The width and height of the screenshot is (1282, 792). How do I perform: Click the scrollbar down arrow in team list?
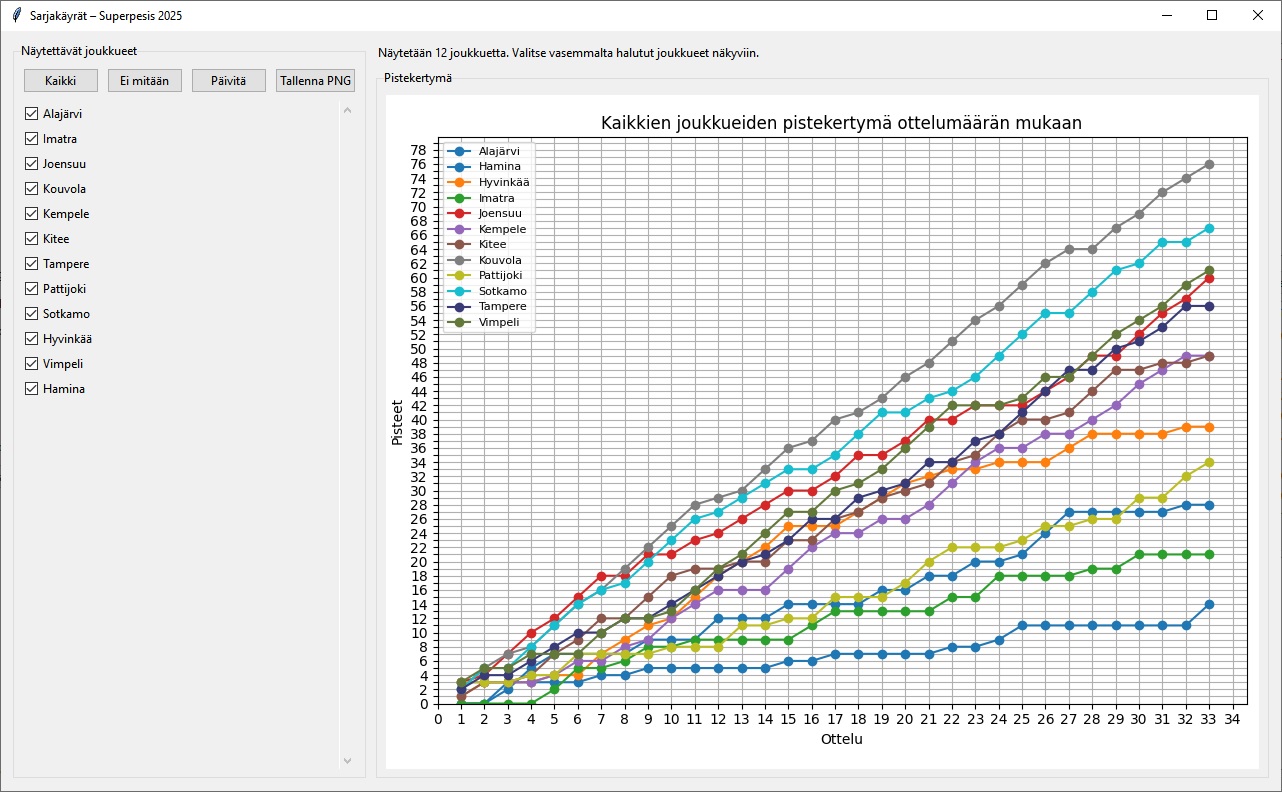click(x=347, y=761)
